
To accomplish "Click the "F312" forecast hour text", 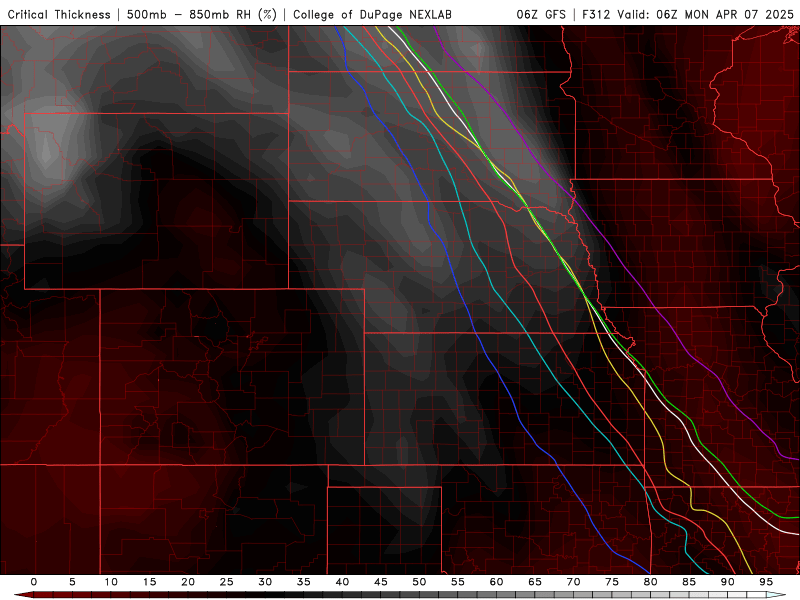I will tap(597, 15).
